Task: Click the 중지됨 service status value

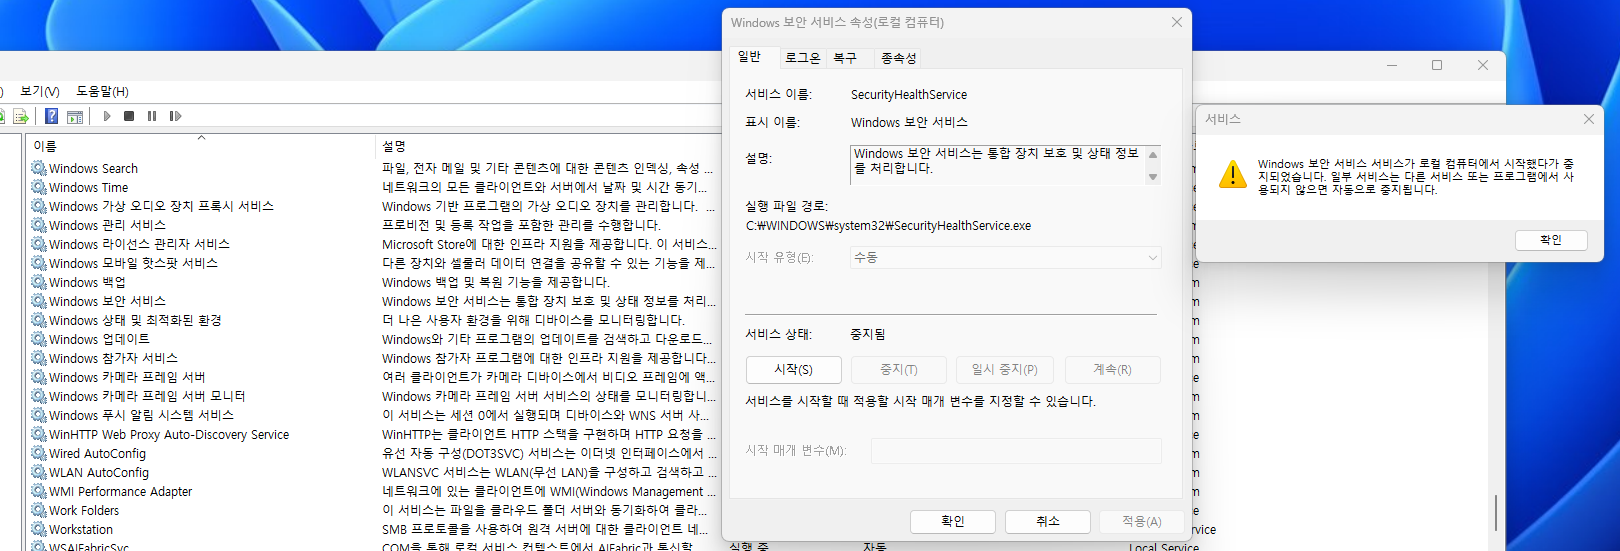Action: [867, 334]
